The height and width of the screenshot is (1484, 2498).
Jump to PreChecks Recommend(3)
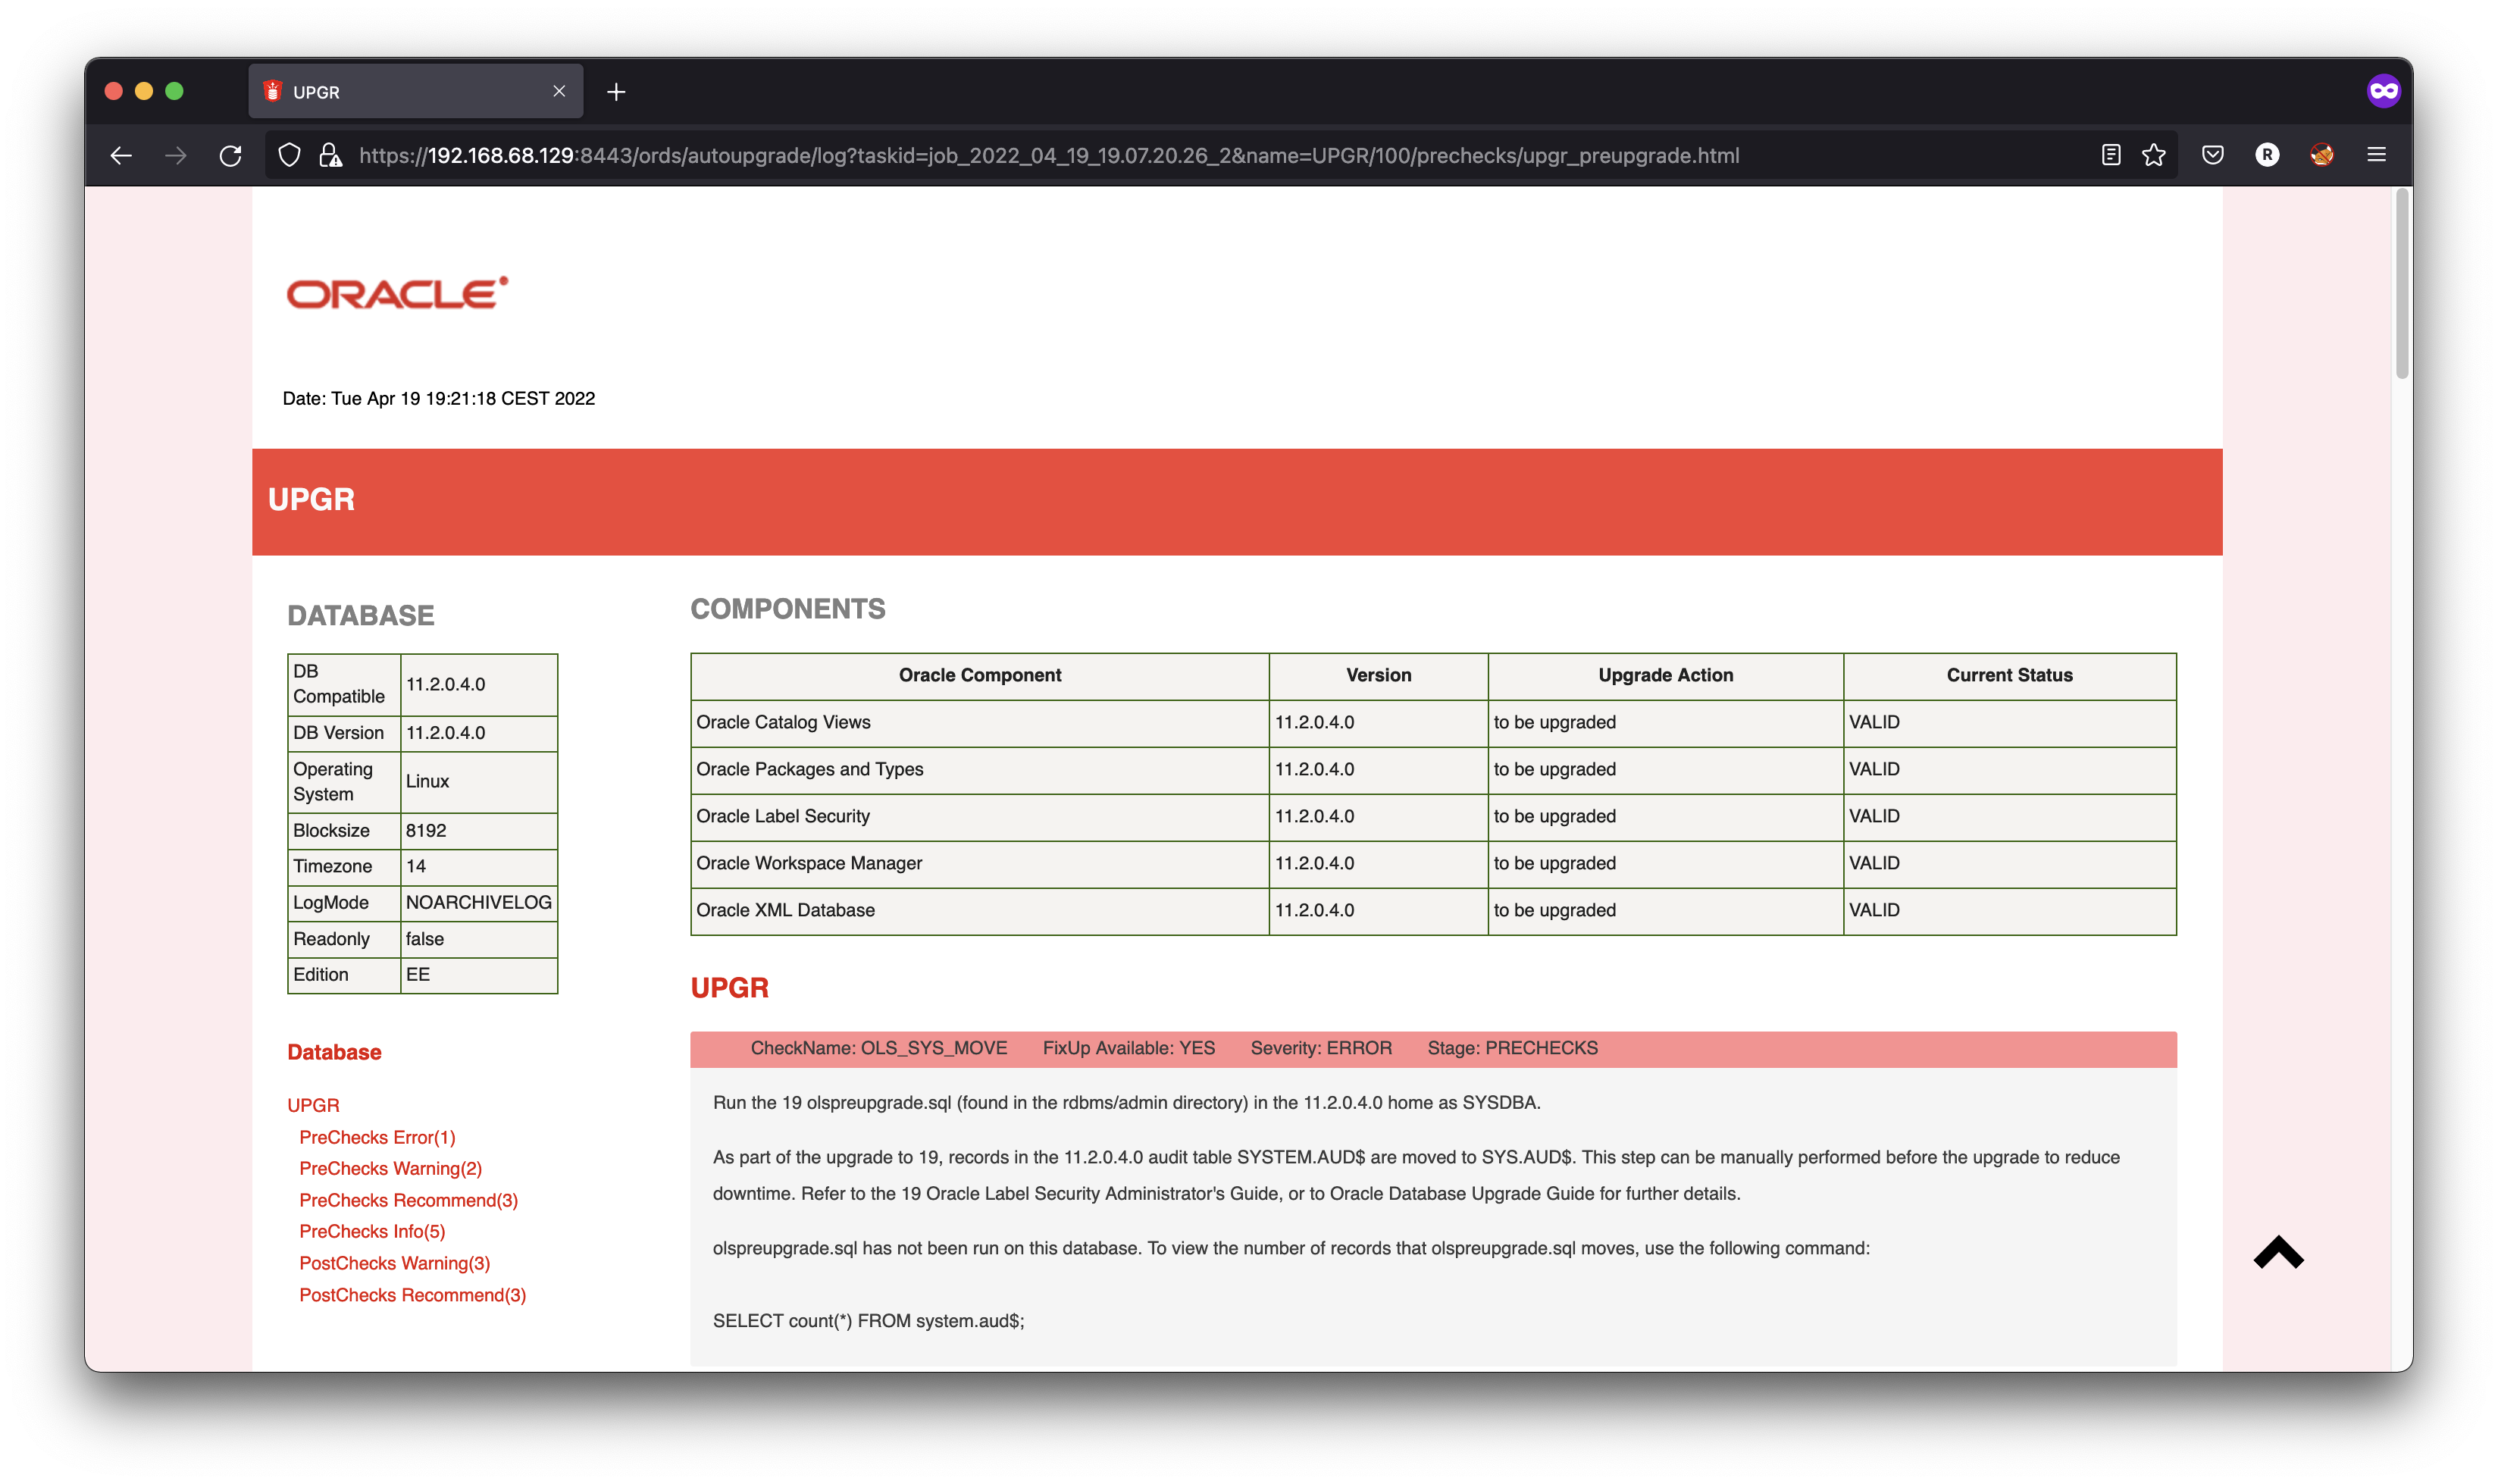(408, 1200)
